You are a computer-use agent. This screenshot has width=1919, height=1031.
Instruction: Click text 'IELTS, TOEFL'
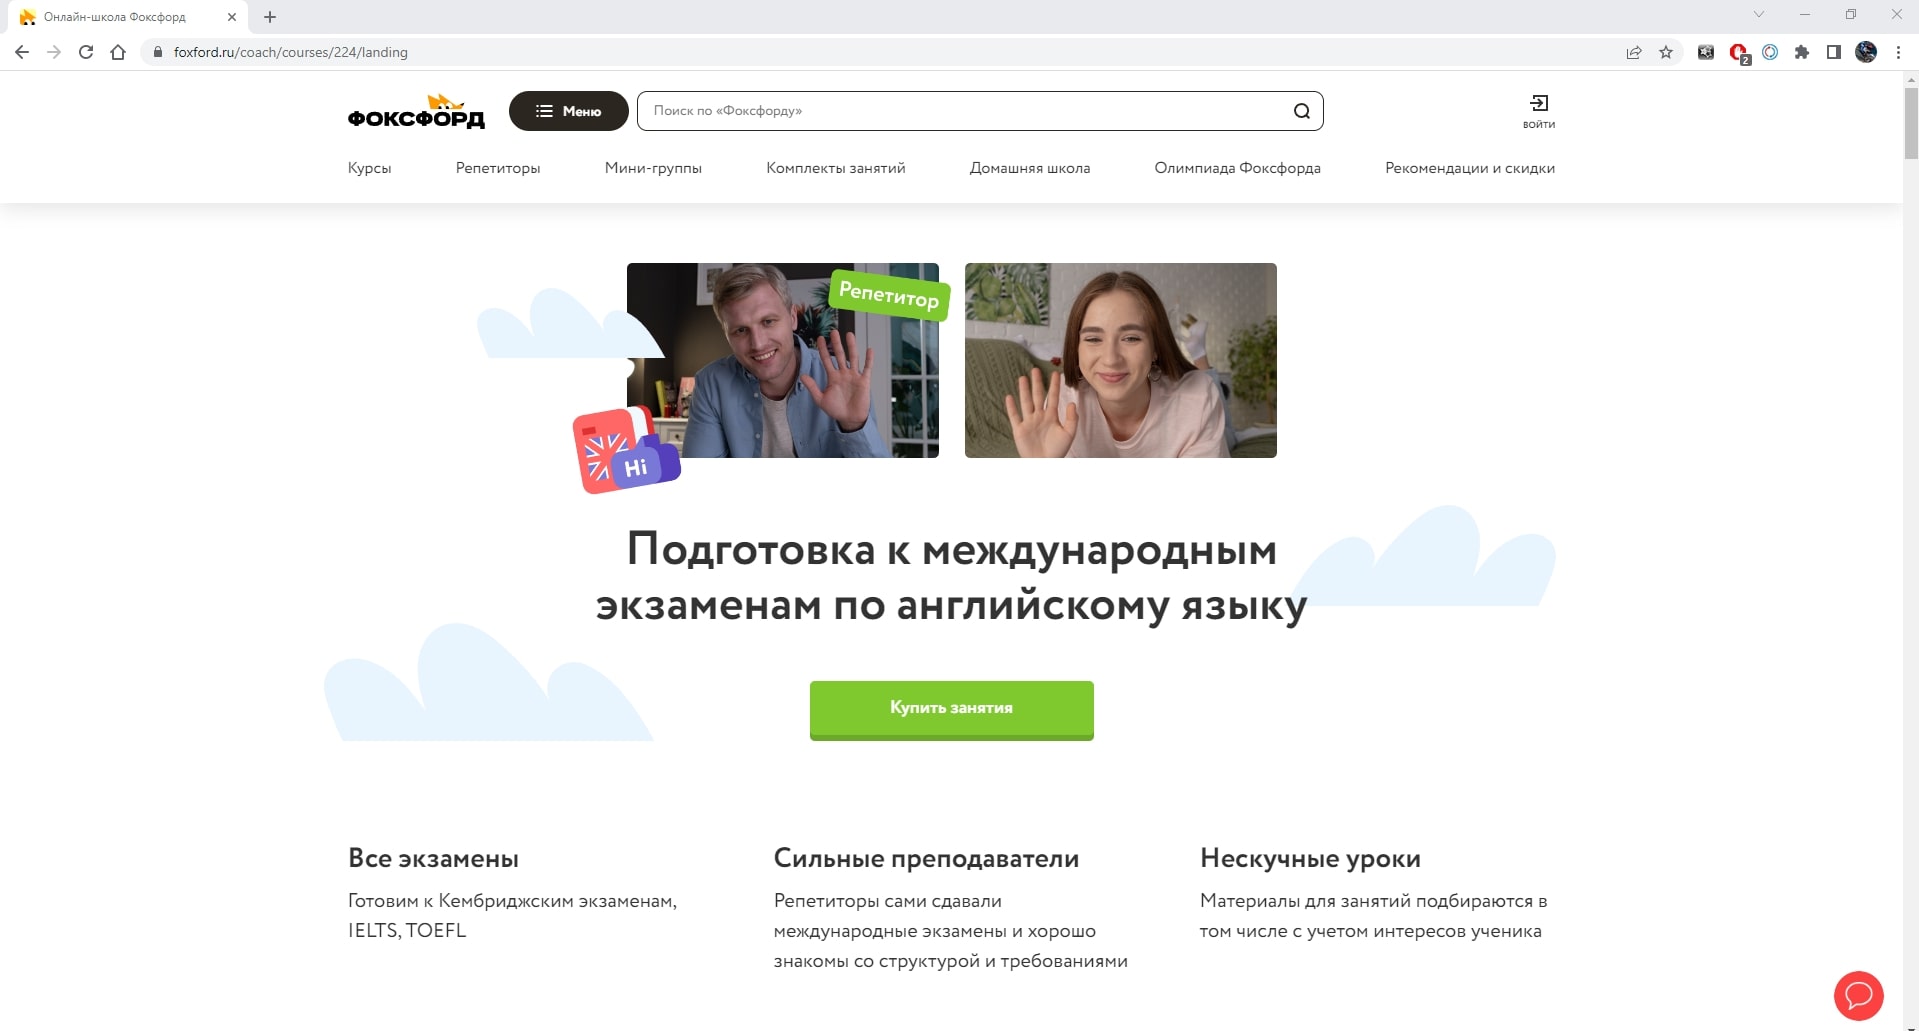407,930
